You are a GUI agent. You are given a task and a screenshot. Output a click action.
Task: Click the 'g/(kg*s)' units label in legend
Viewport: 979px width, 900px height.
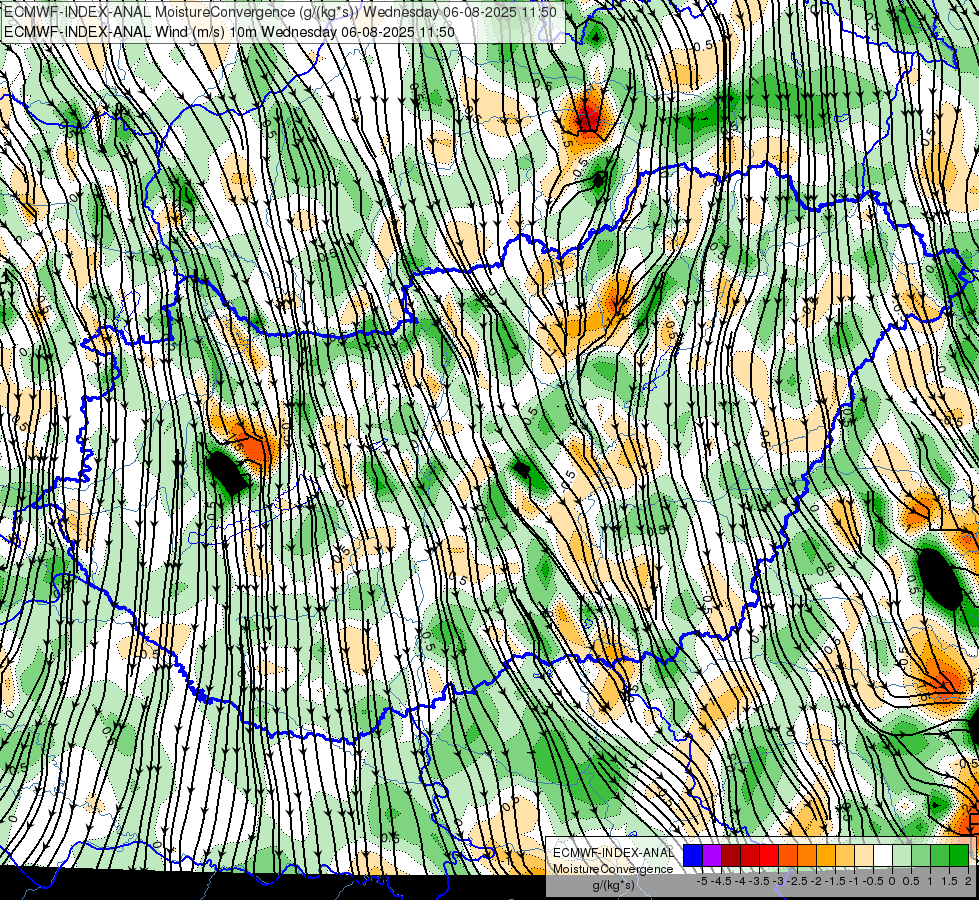click(613, 885)
